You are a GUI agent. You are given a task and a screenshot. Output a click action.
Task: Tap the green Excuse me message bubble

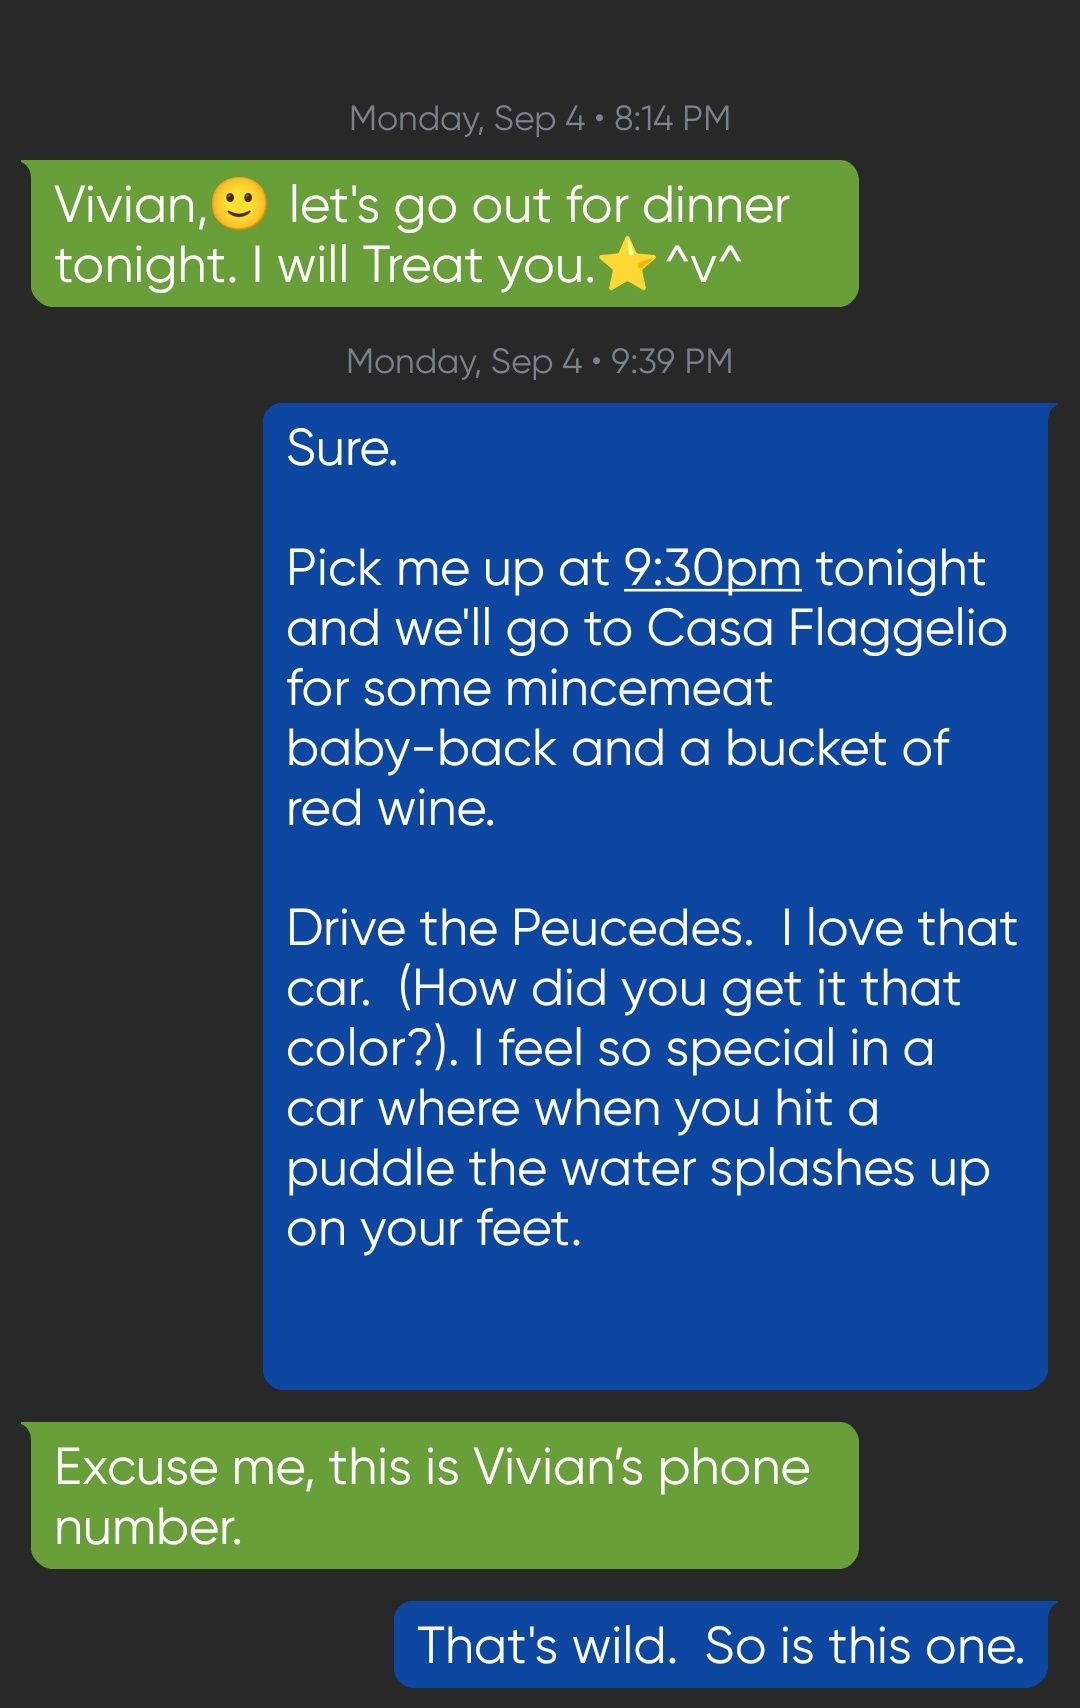[445, 1495]
